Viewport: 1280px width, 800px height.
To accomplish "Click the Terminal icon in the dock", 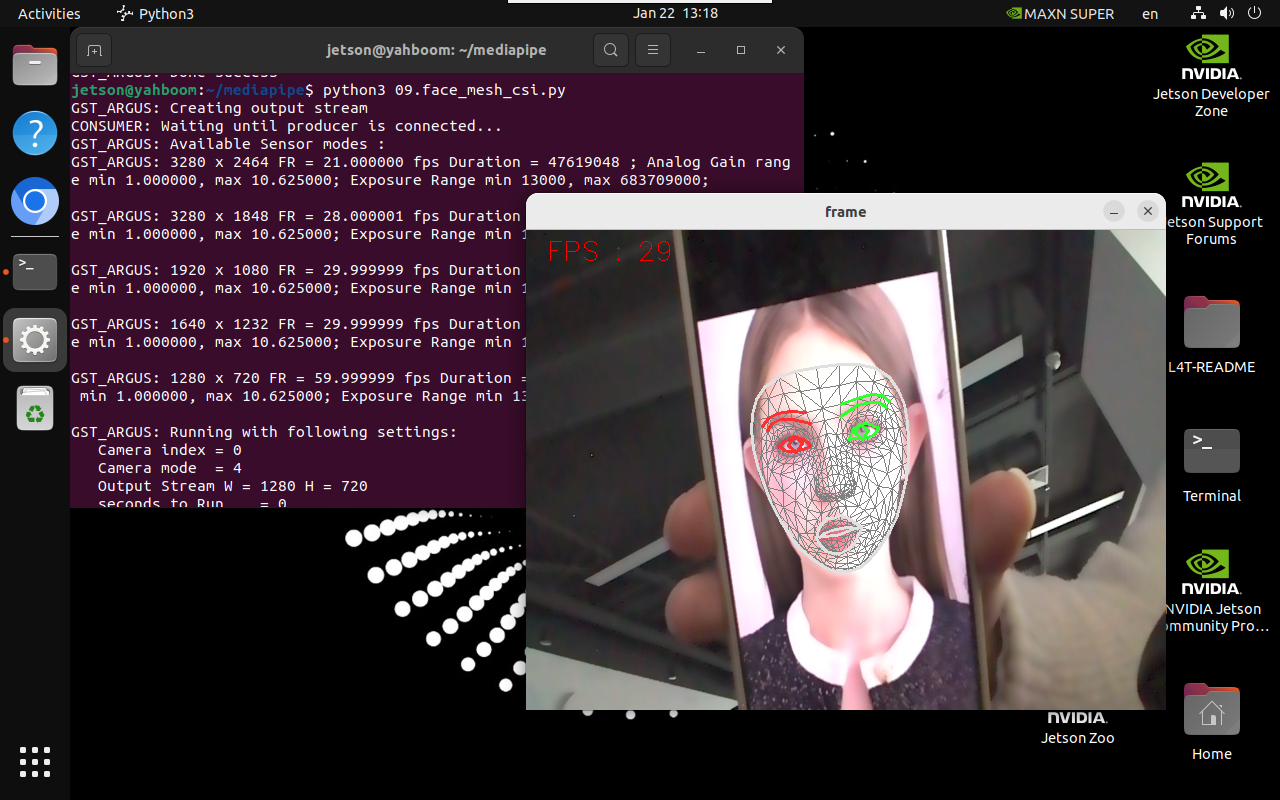I will (35, 272).
